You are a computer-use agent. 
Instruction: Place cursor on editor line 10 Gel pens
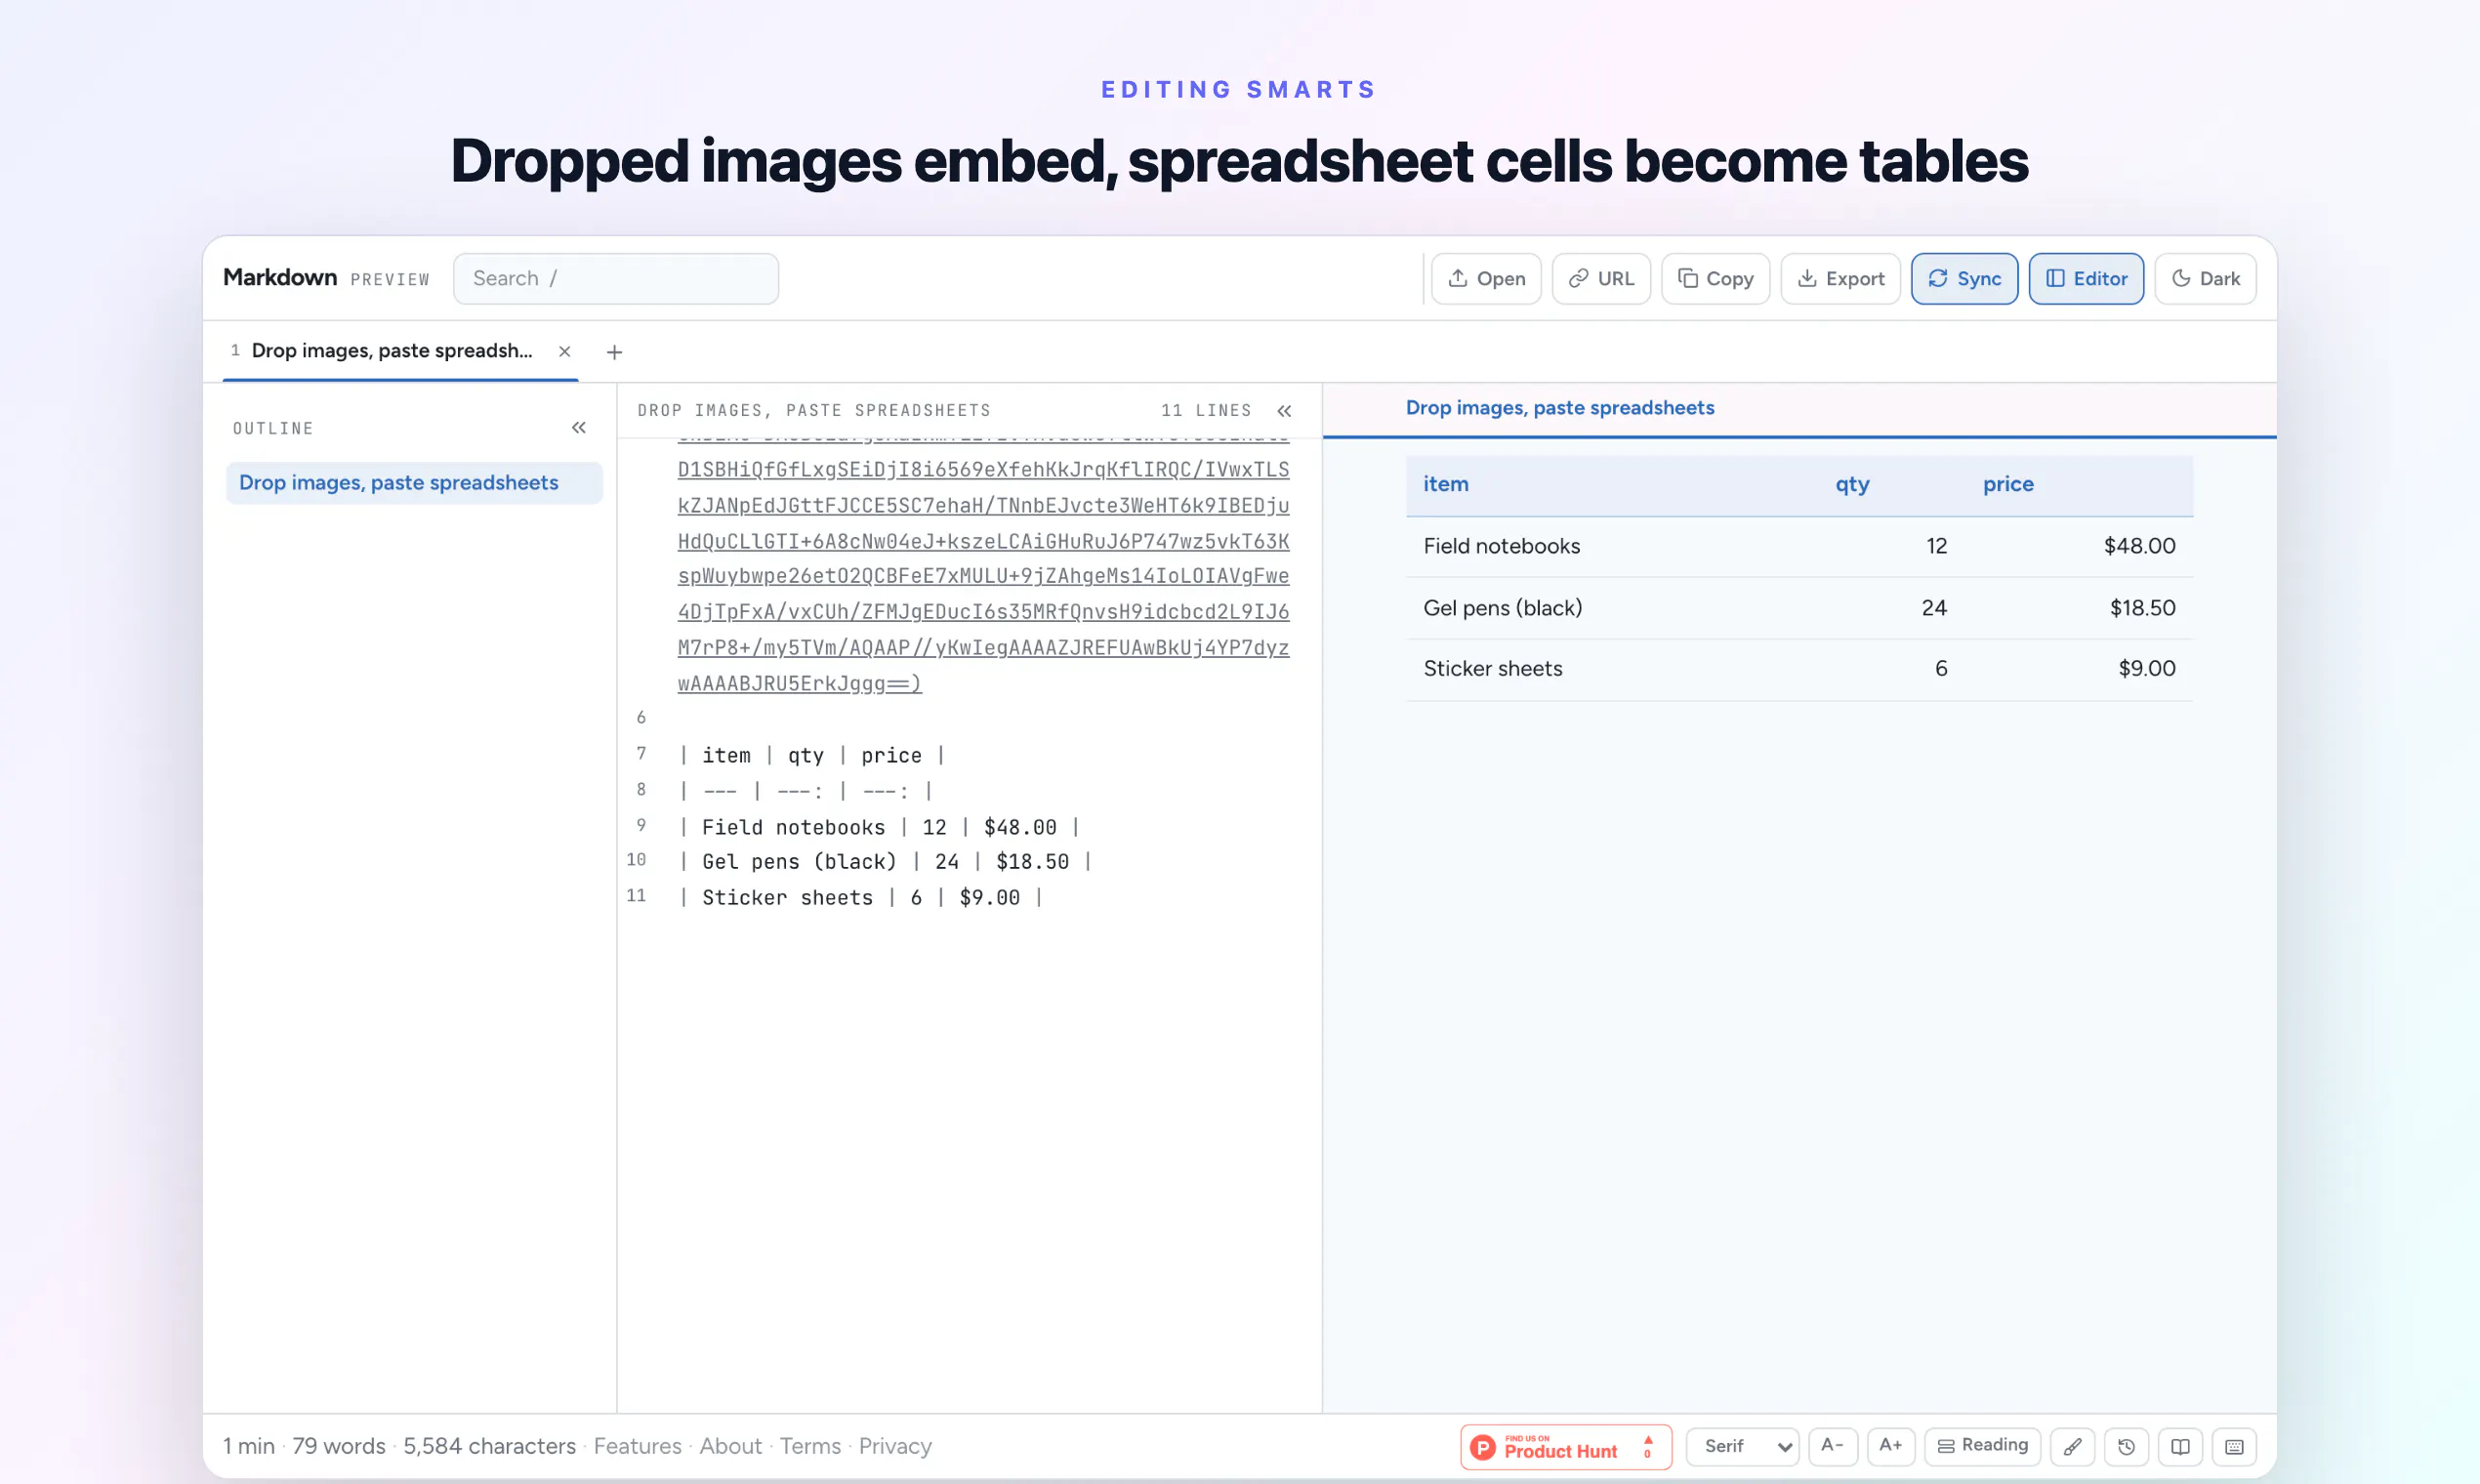tap(885, 862)
